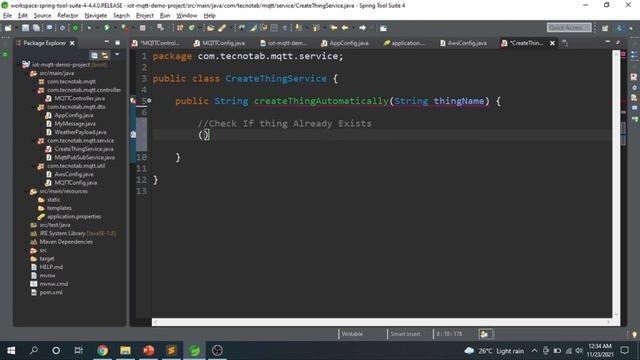Switch to the MQTTConfig.java editor tab
This screenshot has height=360, width=640.
pyautogui.click(x=220, y=43)
